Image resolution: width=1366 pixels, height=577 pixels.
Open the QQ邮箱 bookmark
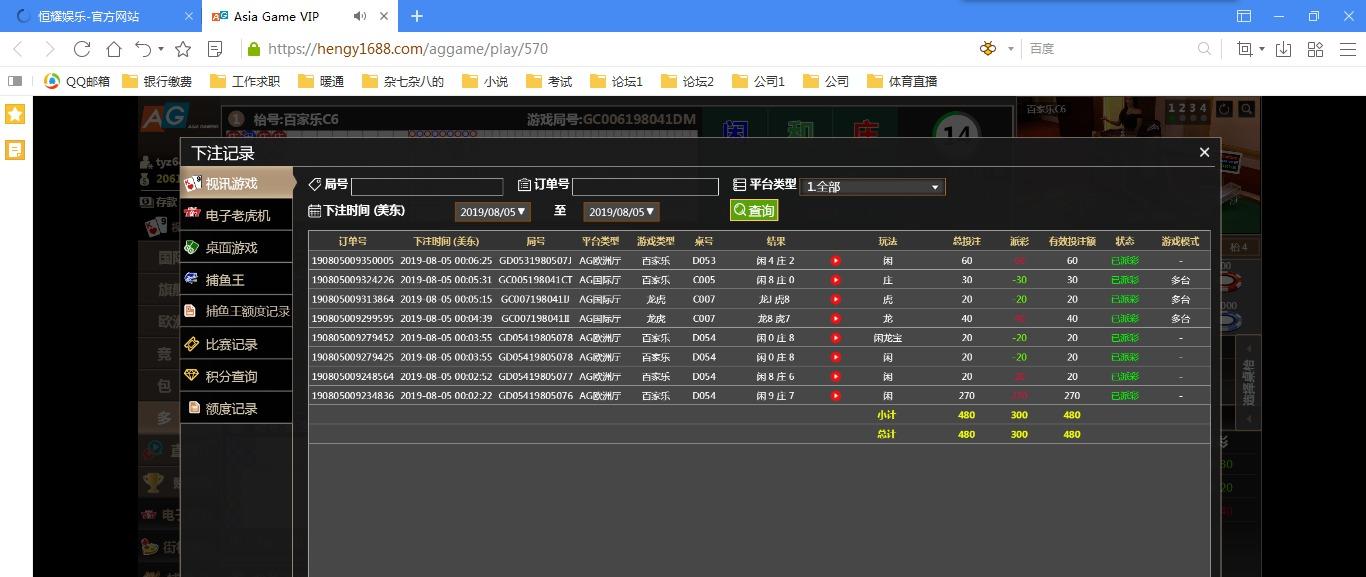(x=77, y=81)
